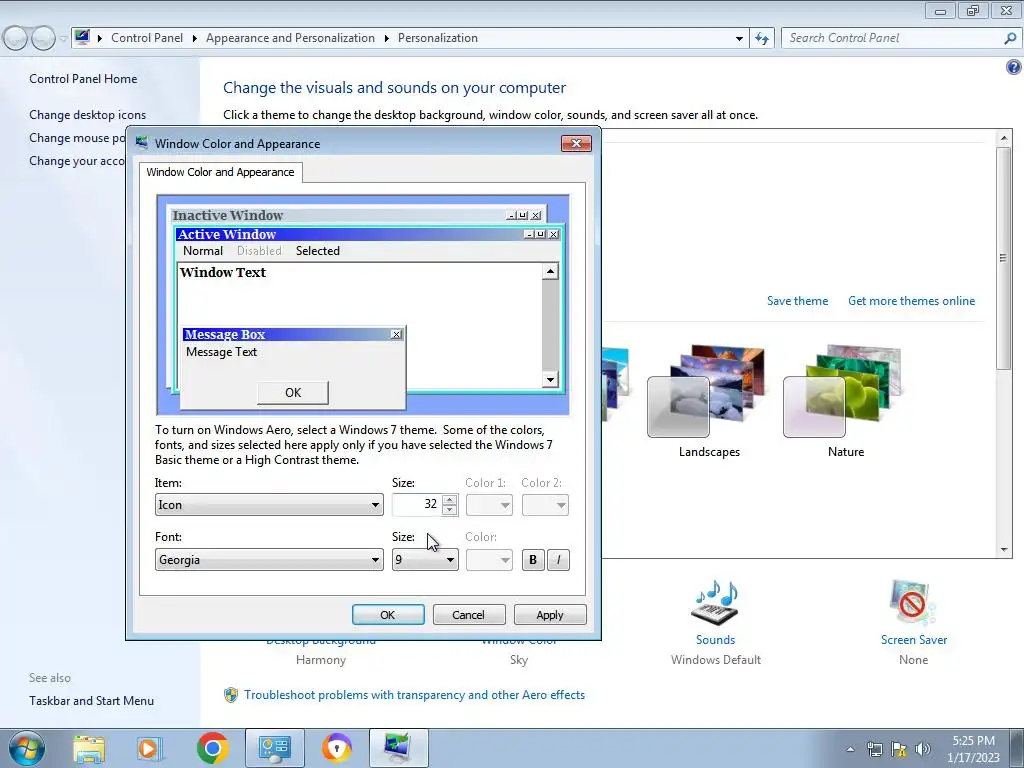Close the Window Color and Appearance dialog
This screenshot has height=768, width=1024.
576,143
